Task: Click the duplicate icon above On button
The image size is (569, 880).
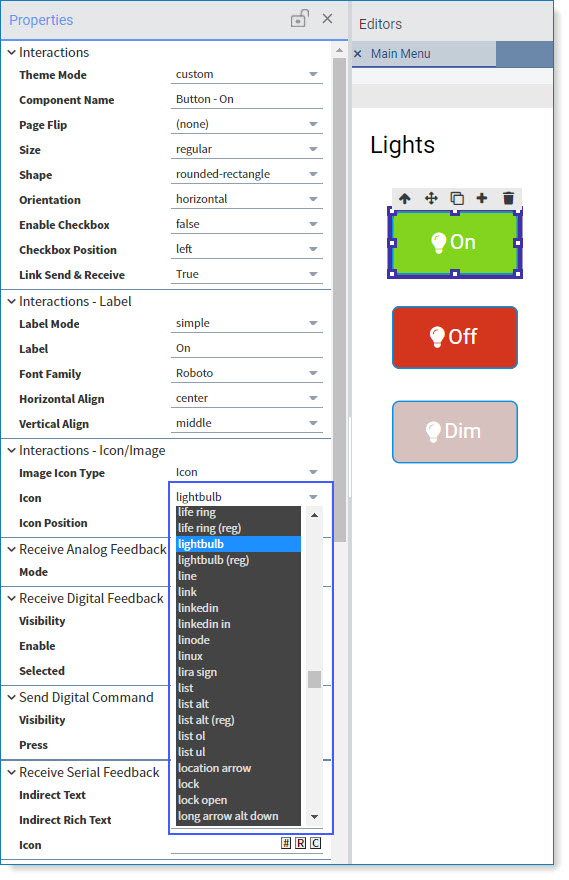Action: click(457, 198)
